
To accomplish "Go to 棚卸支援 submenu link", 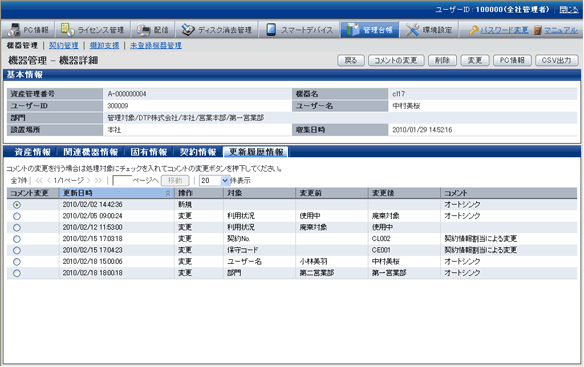I will click(x=104, y=45).
